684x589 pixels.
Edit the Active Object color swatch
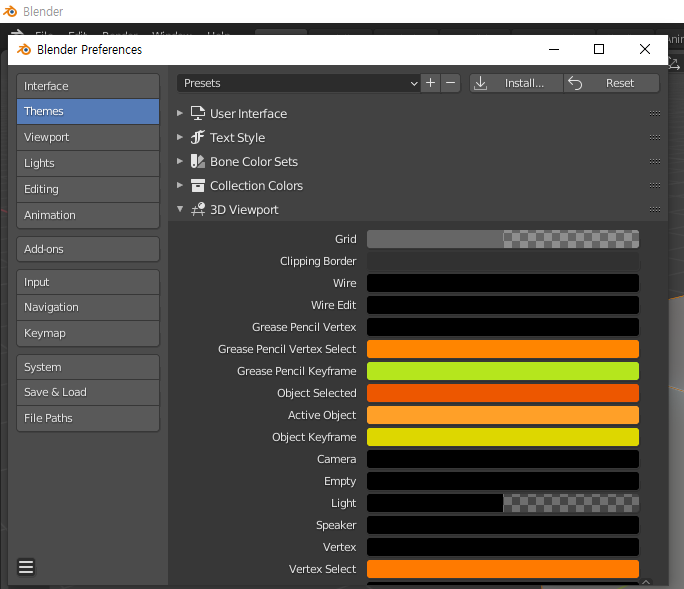pos(503,415)
